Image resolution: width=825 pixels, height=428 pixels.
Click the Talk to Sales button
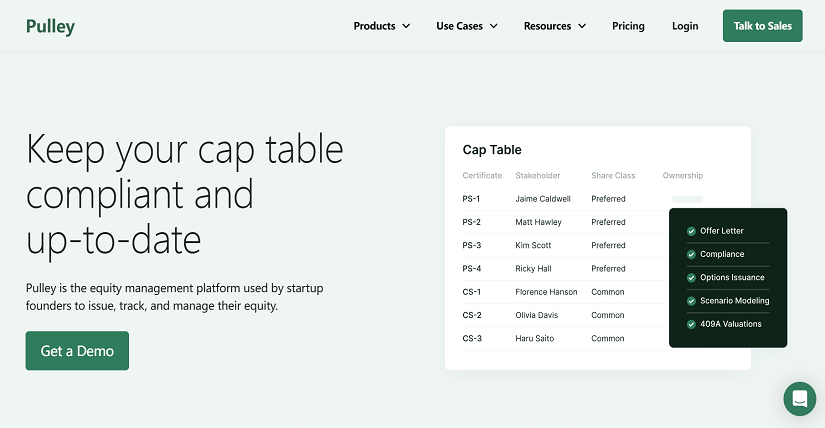pyautogui.click(x=762, y=26)
